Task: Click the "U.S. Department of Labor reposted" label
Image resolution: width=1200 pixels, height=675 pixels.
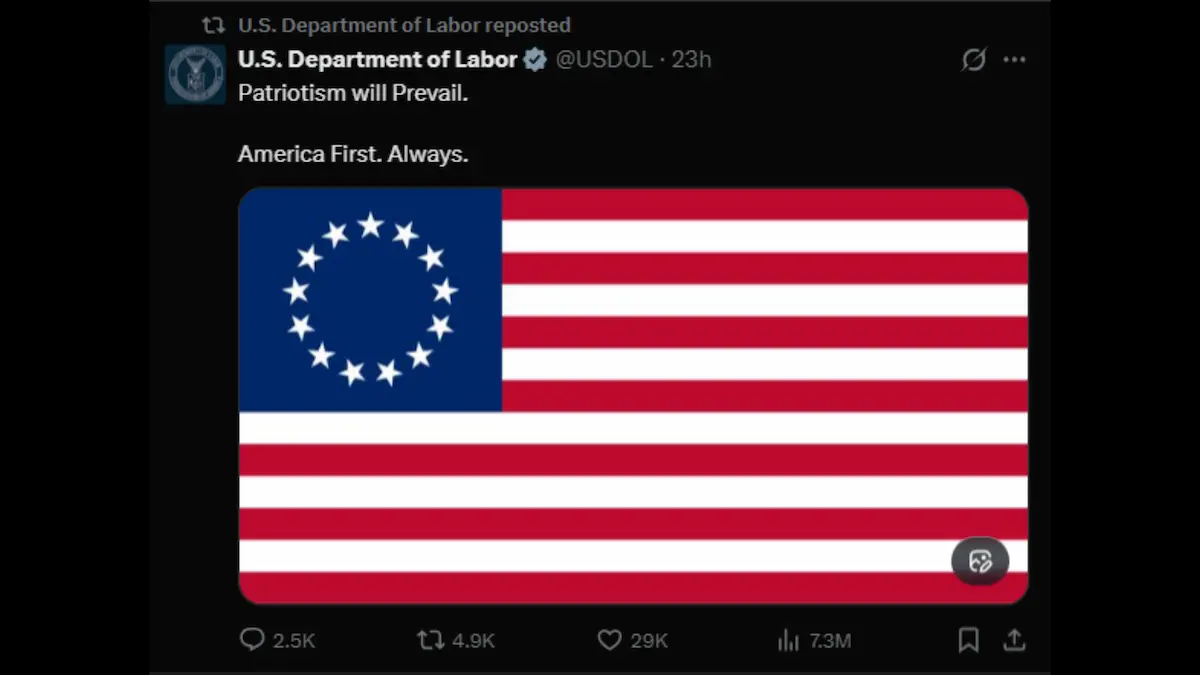Action: (x=404, y=25)
